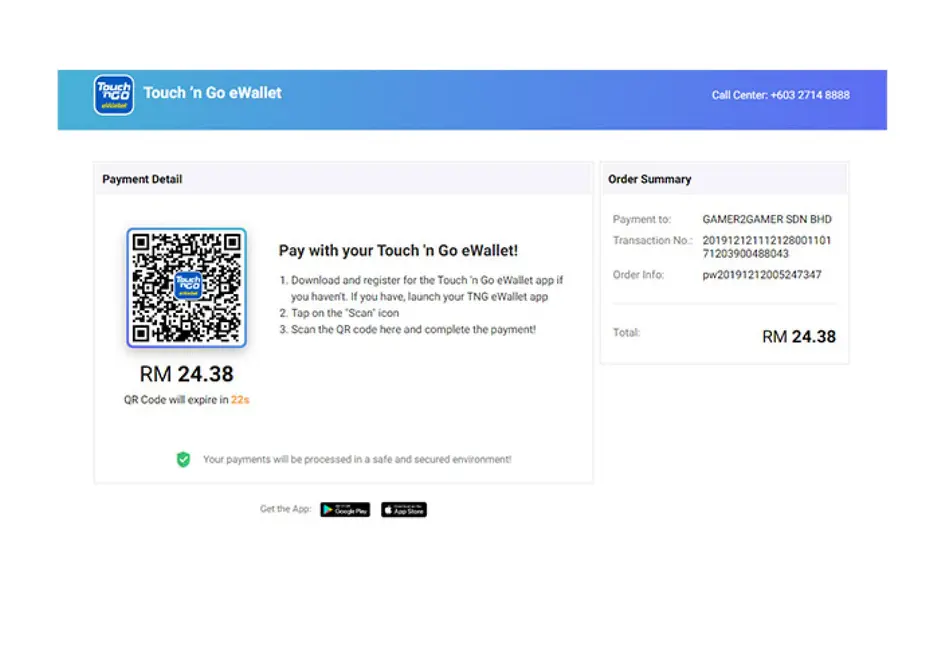Viewport: 944px width, 648px height.
Task: Click the Apple logo on the App Store badge
Action: click(388, 509)
